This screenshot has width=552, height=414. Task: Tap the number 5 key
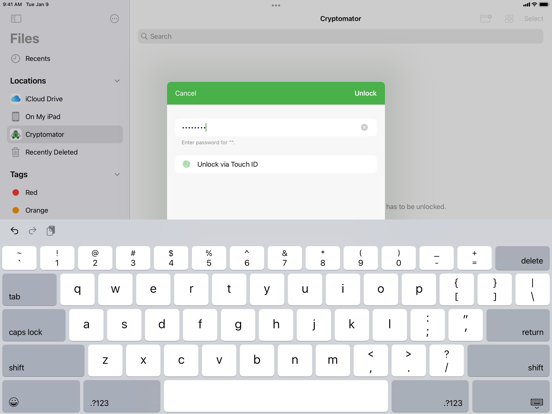pos(209,258)
